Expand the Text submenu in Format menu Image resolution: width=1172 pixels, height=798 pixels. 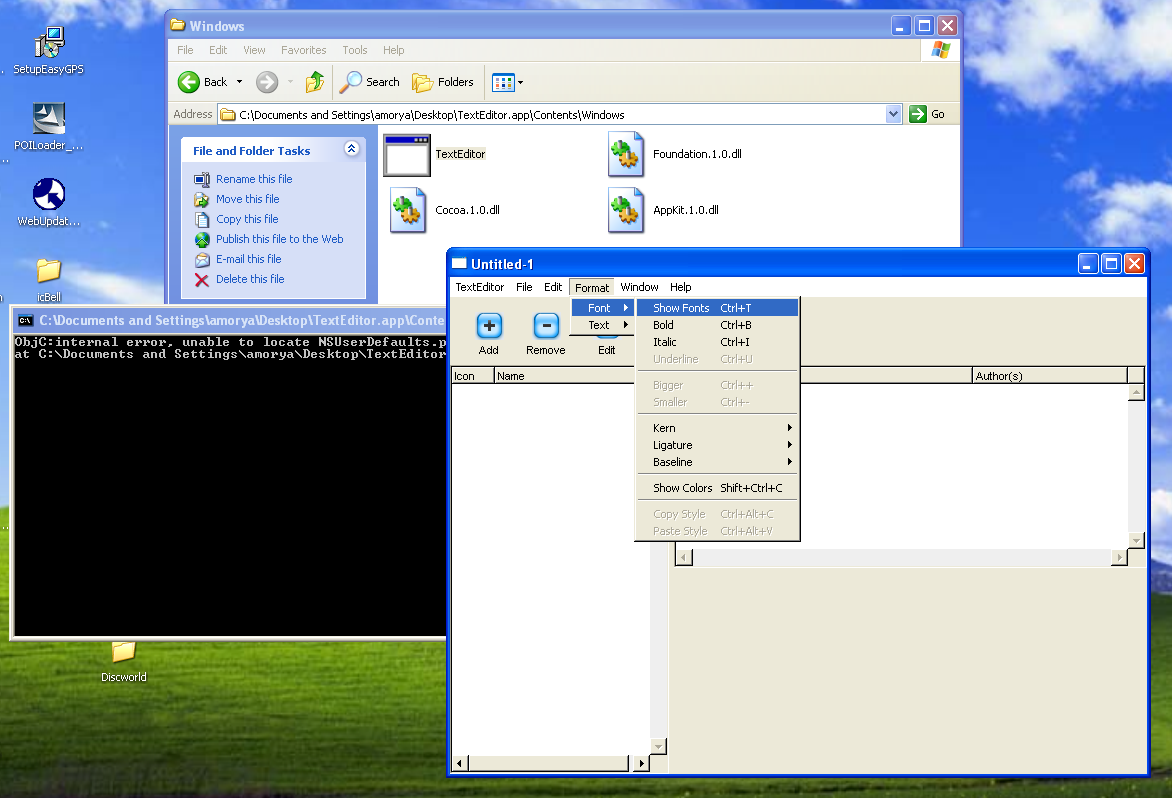click(602, 325)
